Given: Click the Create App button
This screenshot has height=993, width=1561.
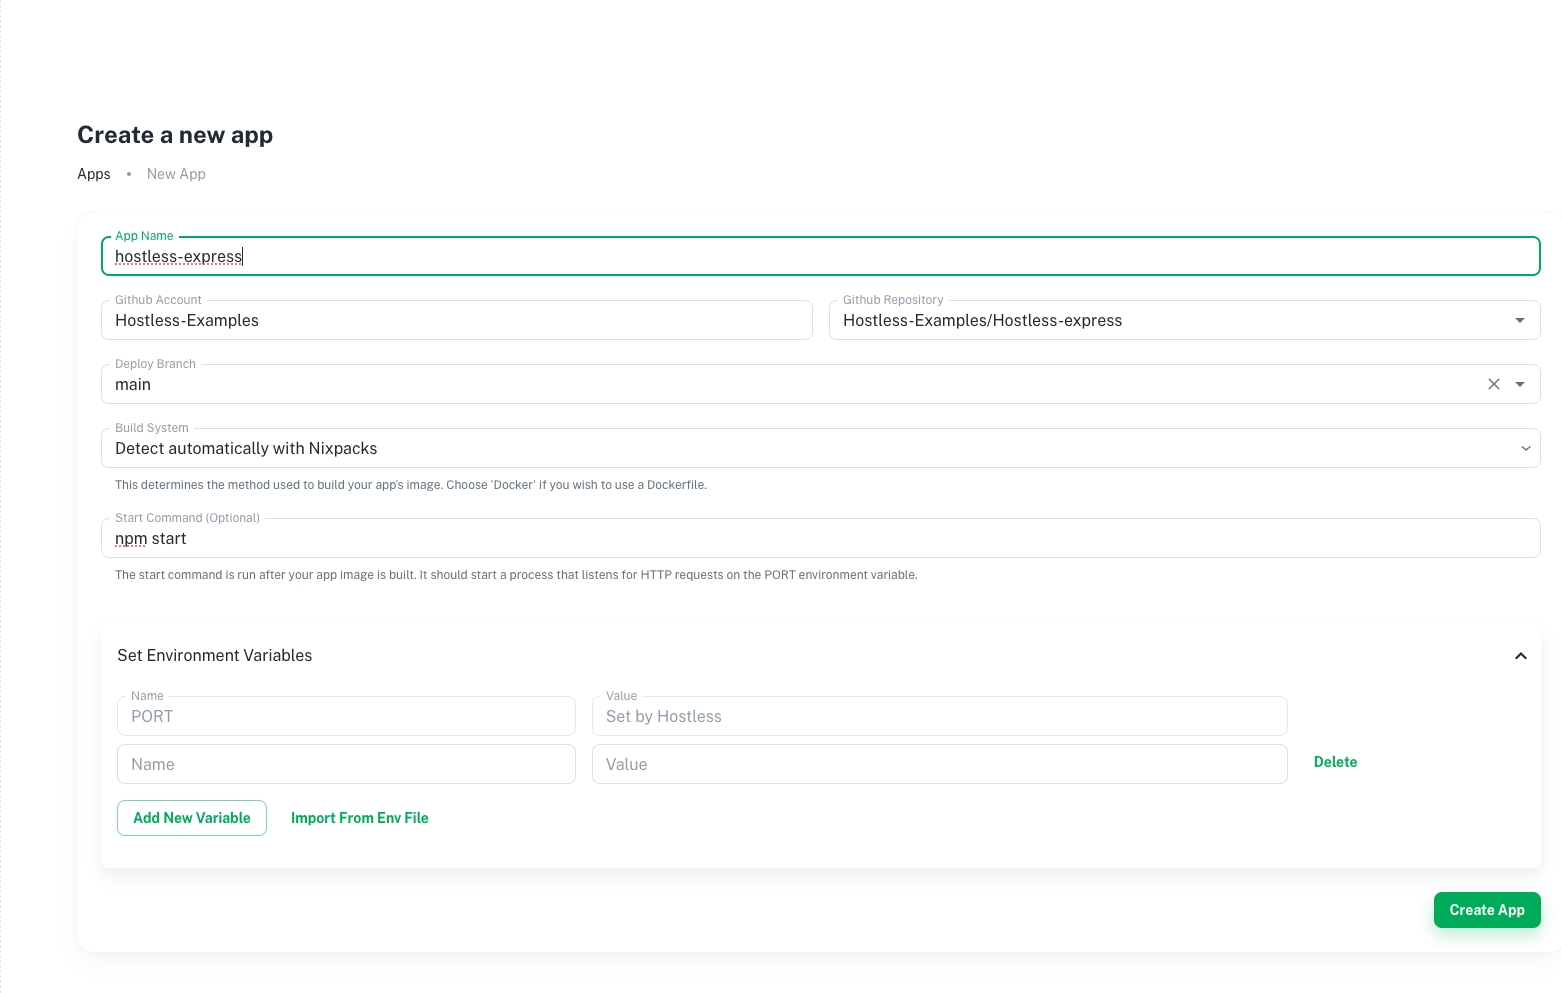Looking at the screenshot, I should [x=1487, y=910].
